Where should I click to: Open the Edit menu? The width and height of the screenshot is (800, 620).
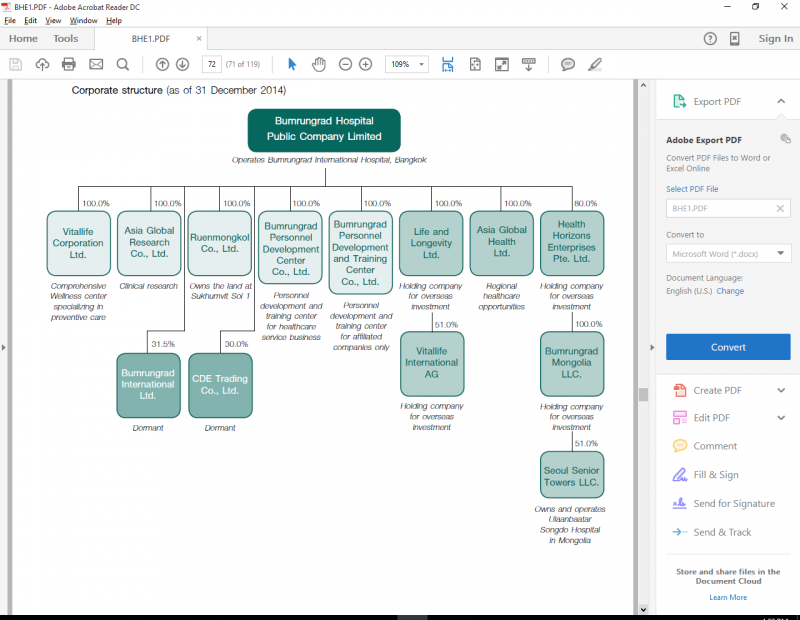[31, 20]
